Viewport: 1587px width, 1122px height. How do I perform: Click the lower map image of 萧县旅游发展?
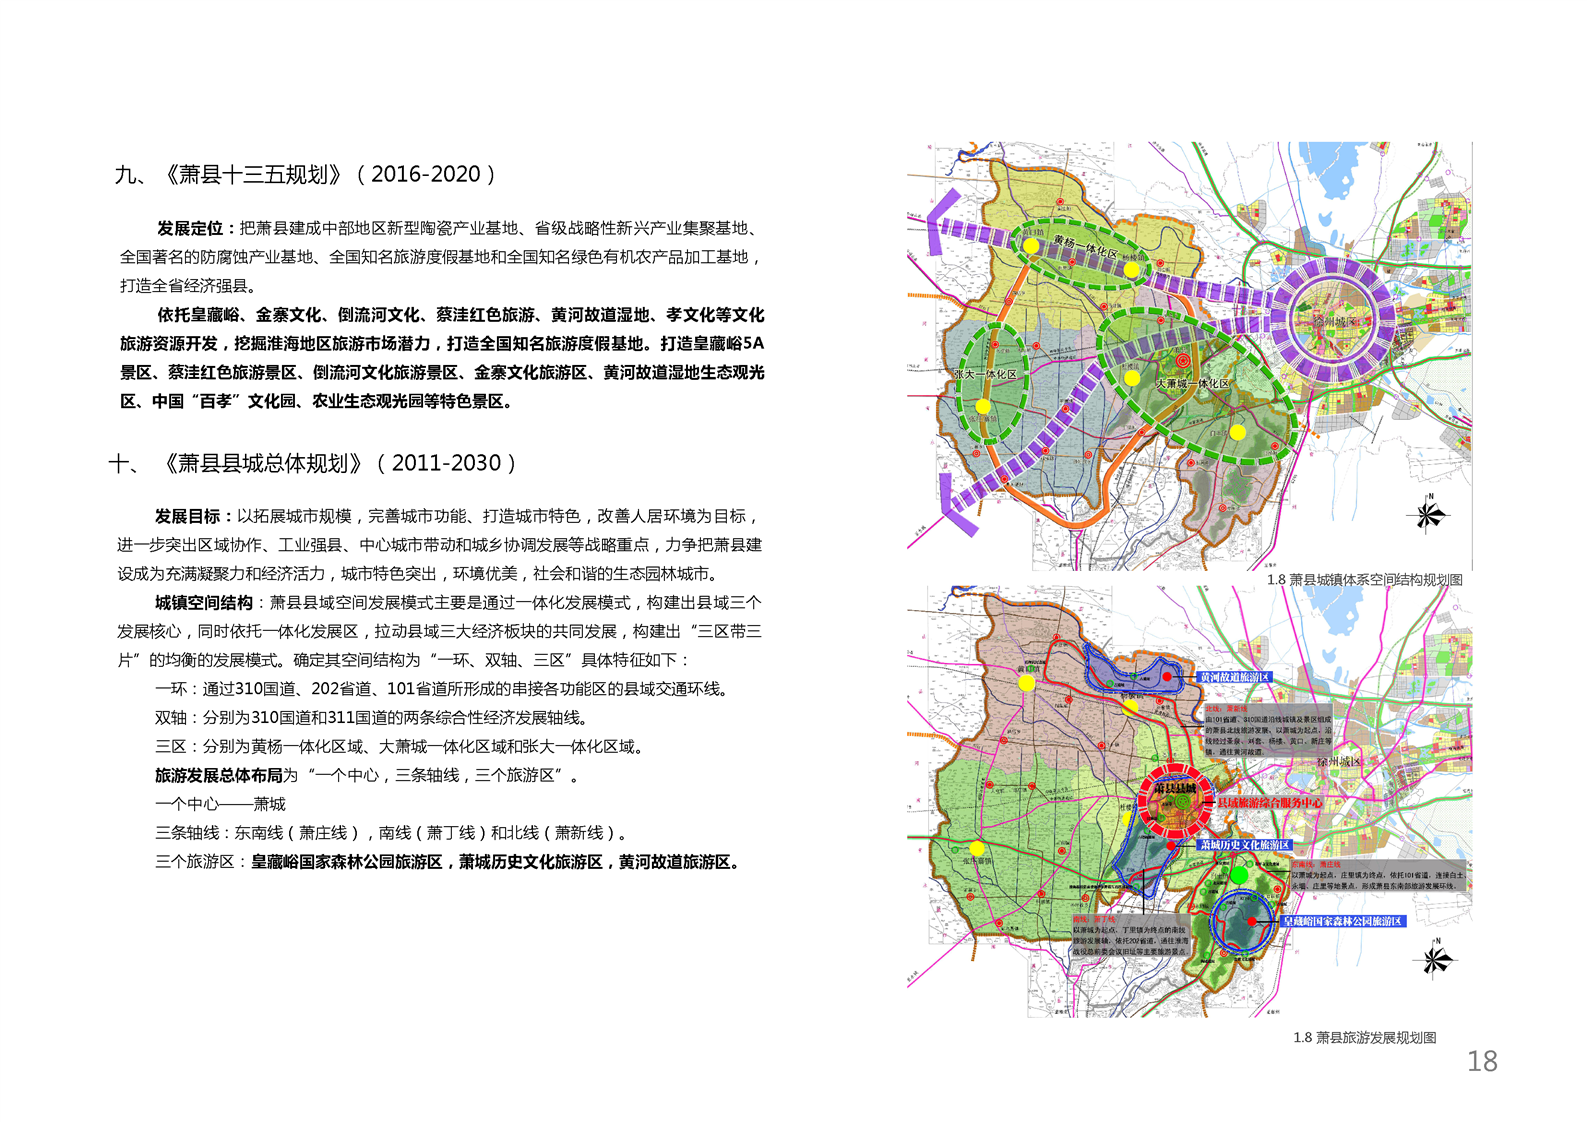(1189, 802)
